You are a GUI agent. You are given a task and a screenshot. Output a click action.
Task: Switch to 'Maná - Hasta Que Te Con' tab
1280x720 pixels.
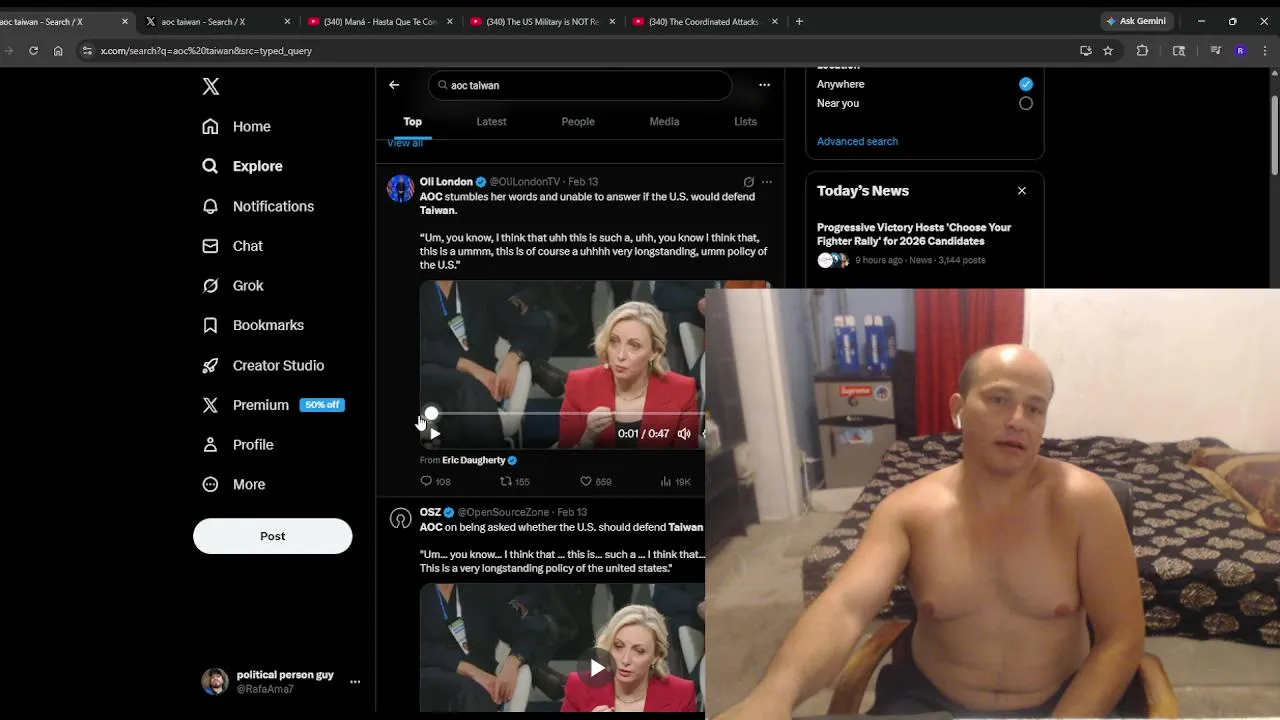[x=380, y=21]
